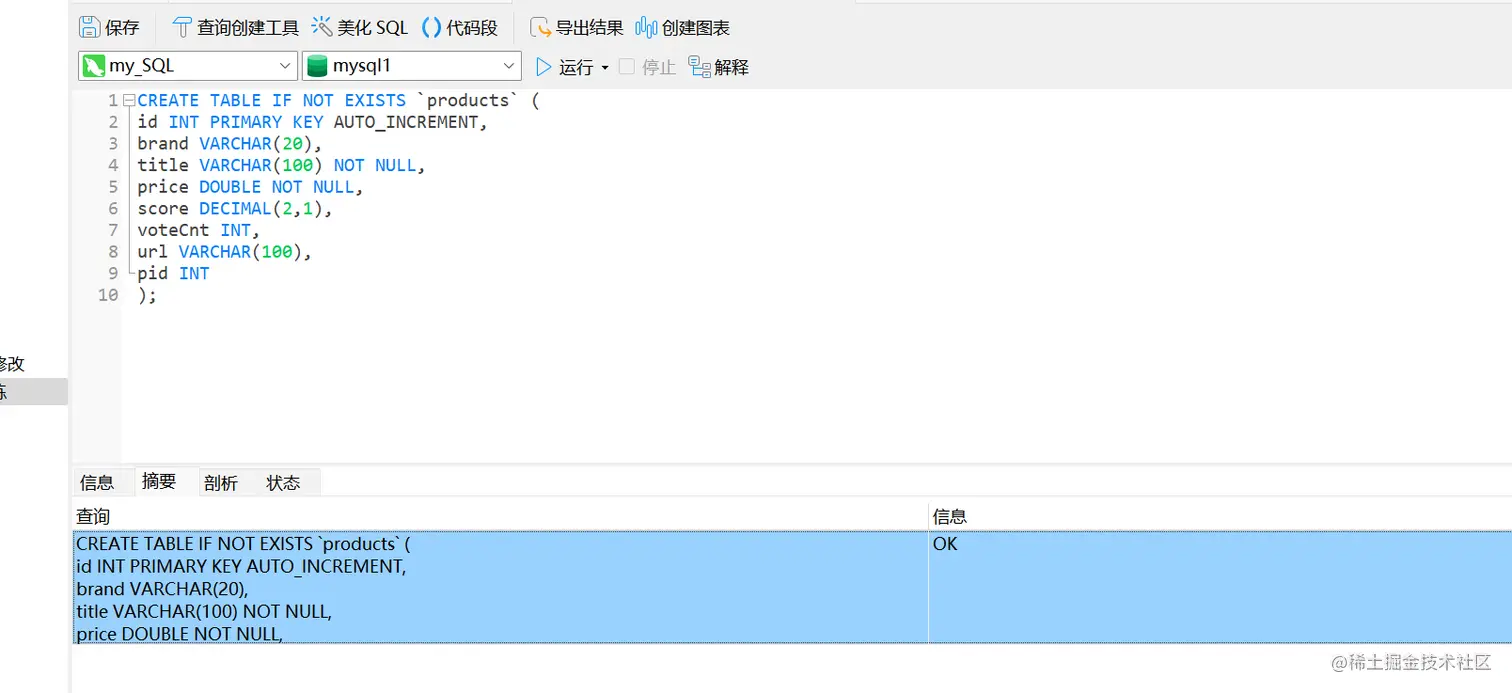Image resolution: width=1512 pixels, height=693 pixels.
Task: Select the 摘要 tab
Action: (x=159, y=481)
